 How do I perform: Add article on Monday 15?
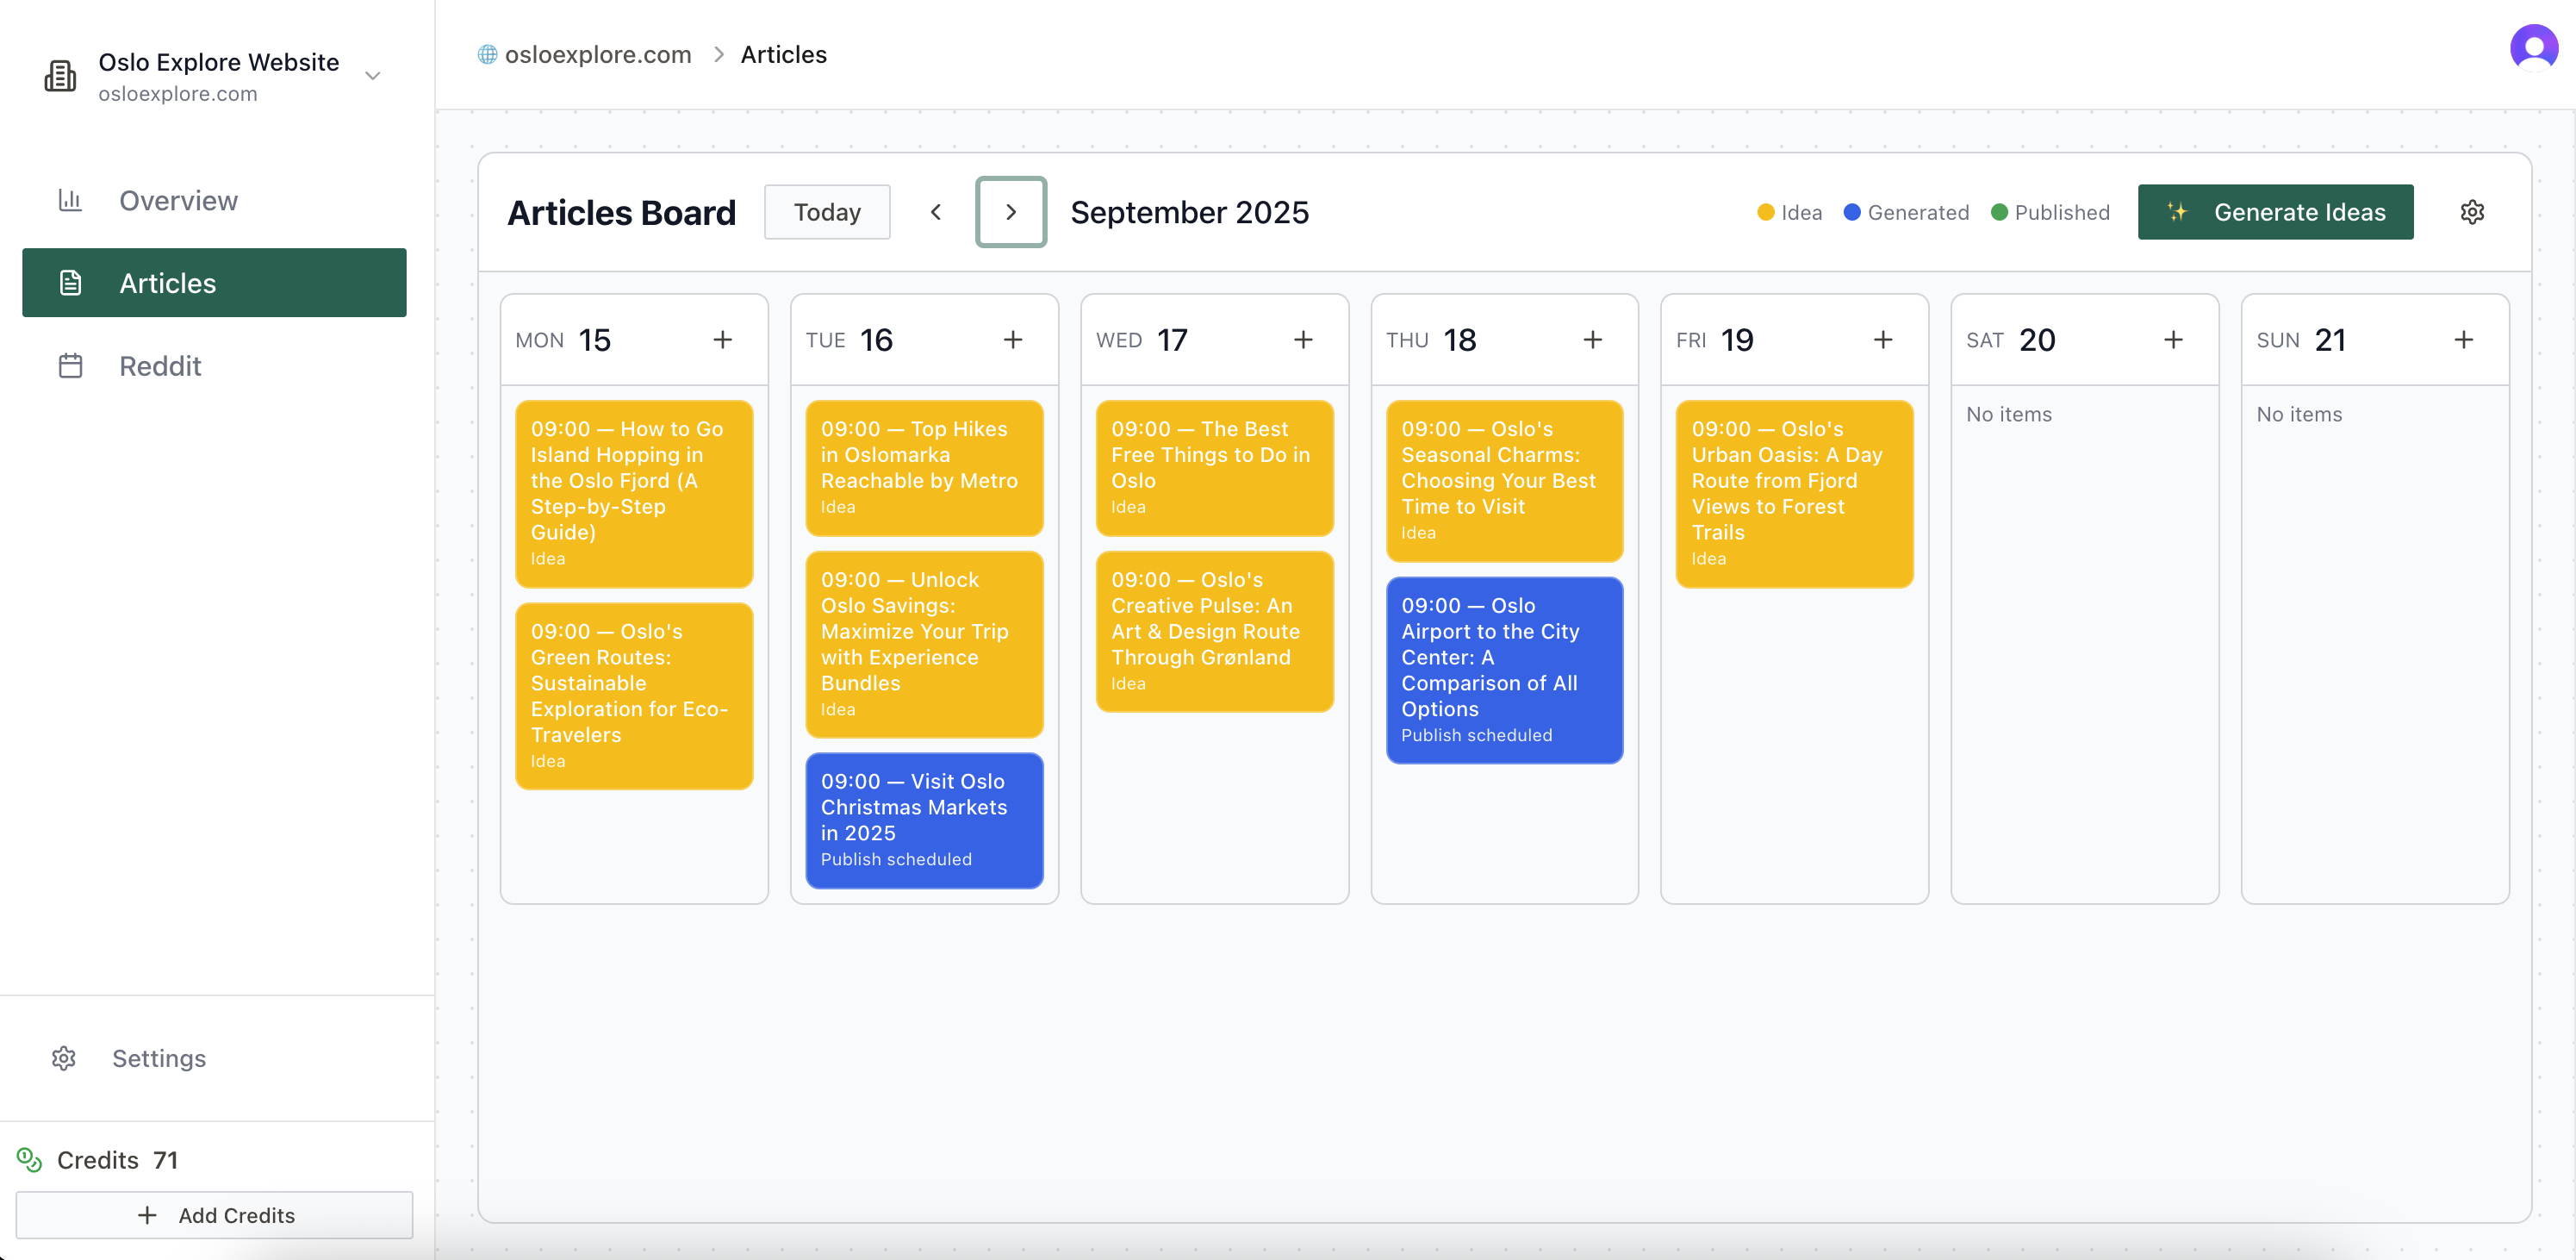click(722, 340)
